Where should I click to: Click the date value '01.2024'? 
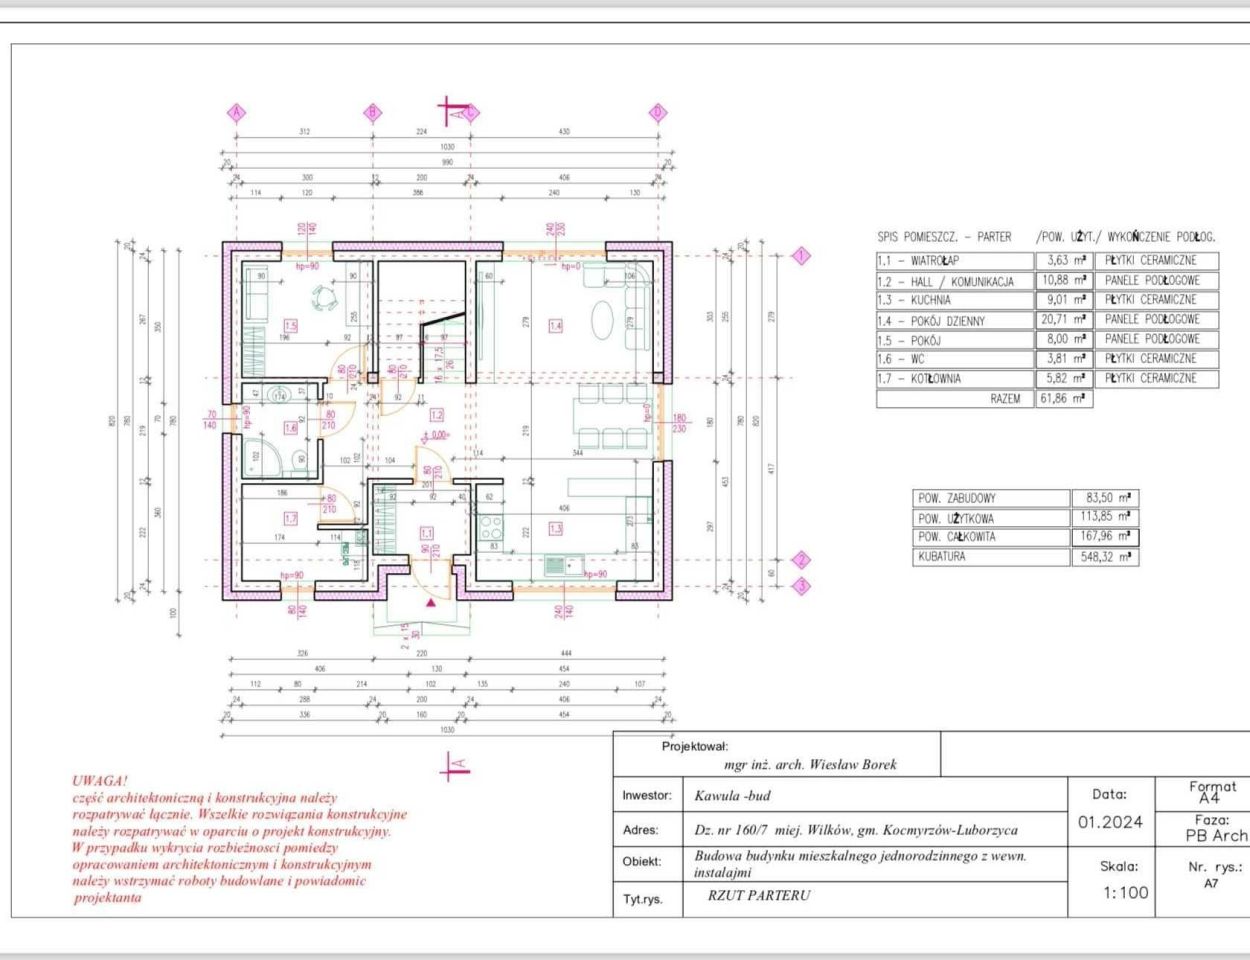point(1110,823)
